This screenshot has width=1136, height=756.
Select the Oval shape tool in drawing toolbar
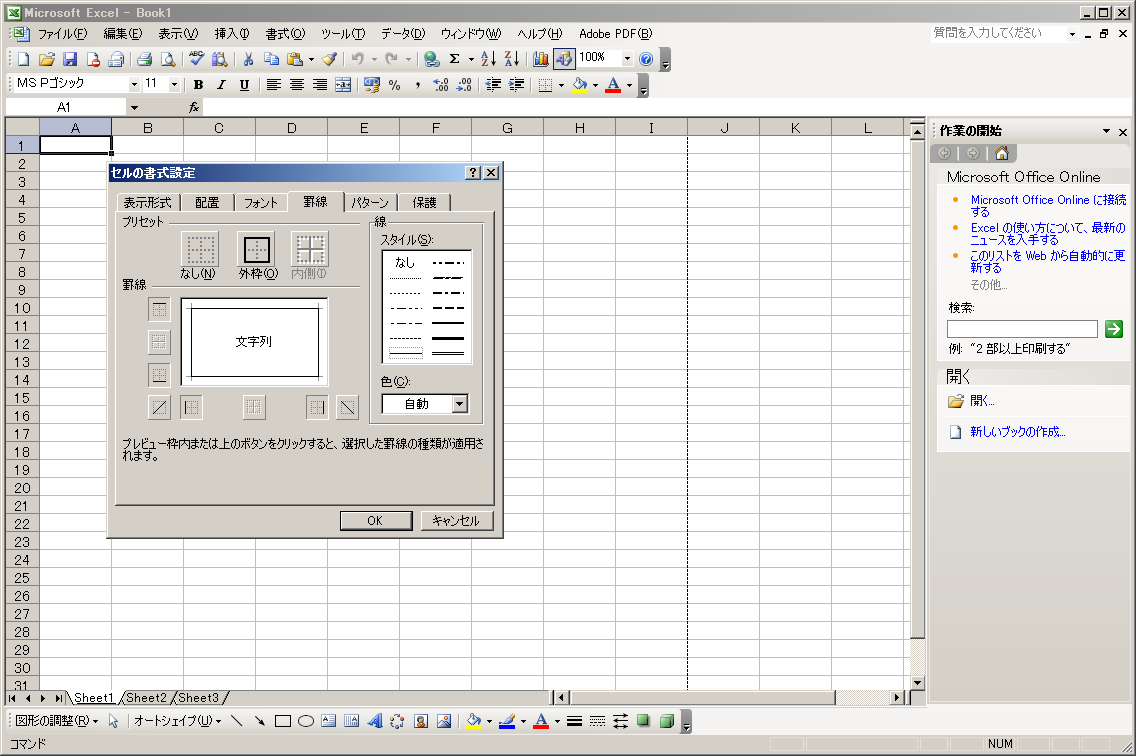coord(306,721)
